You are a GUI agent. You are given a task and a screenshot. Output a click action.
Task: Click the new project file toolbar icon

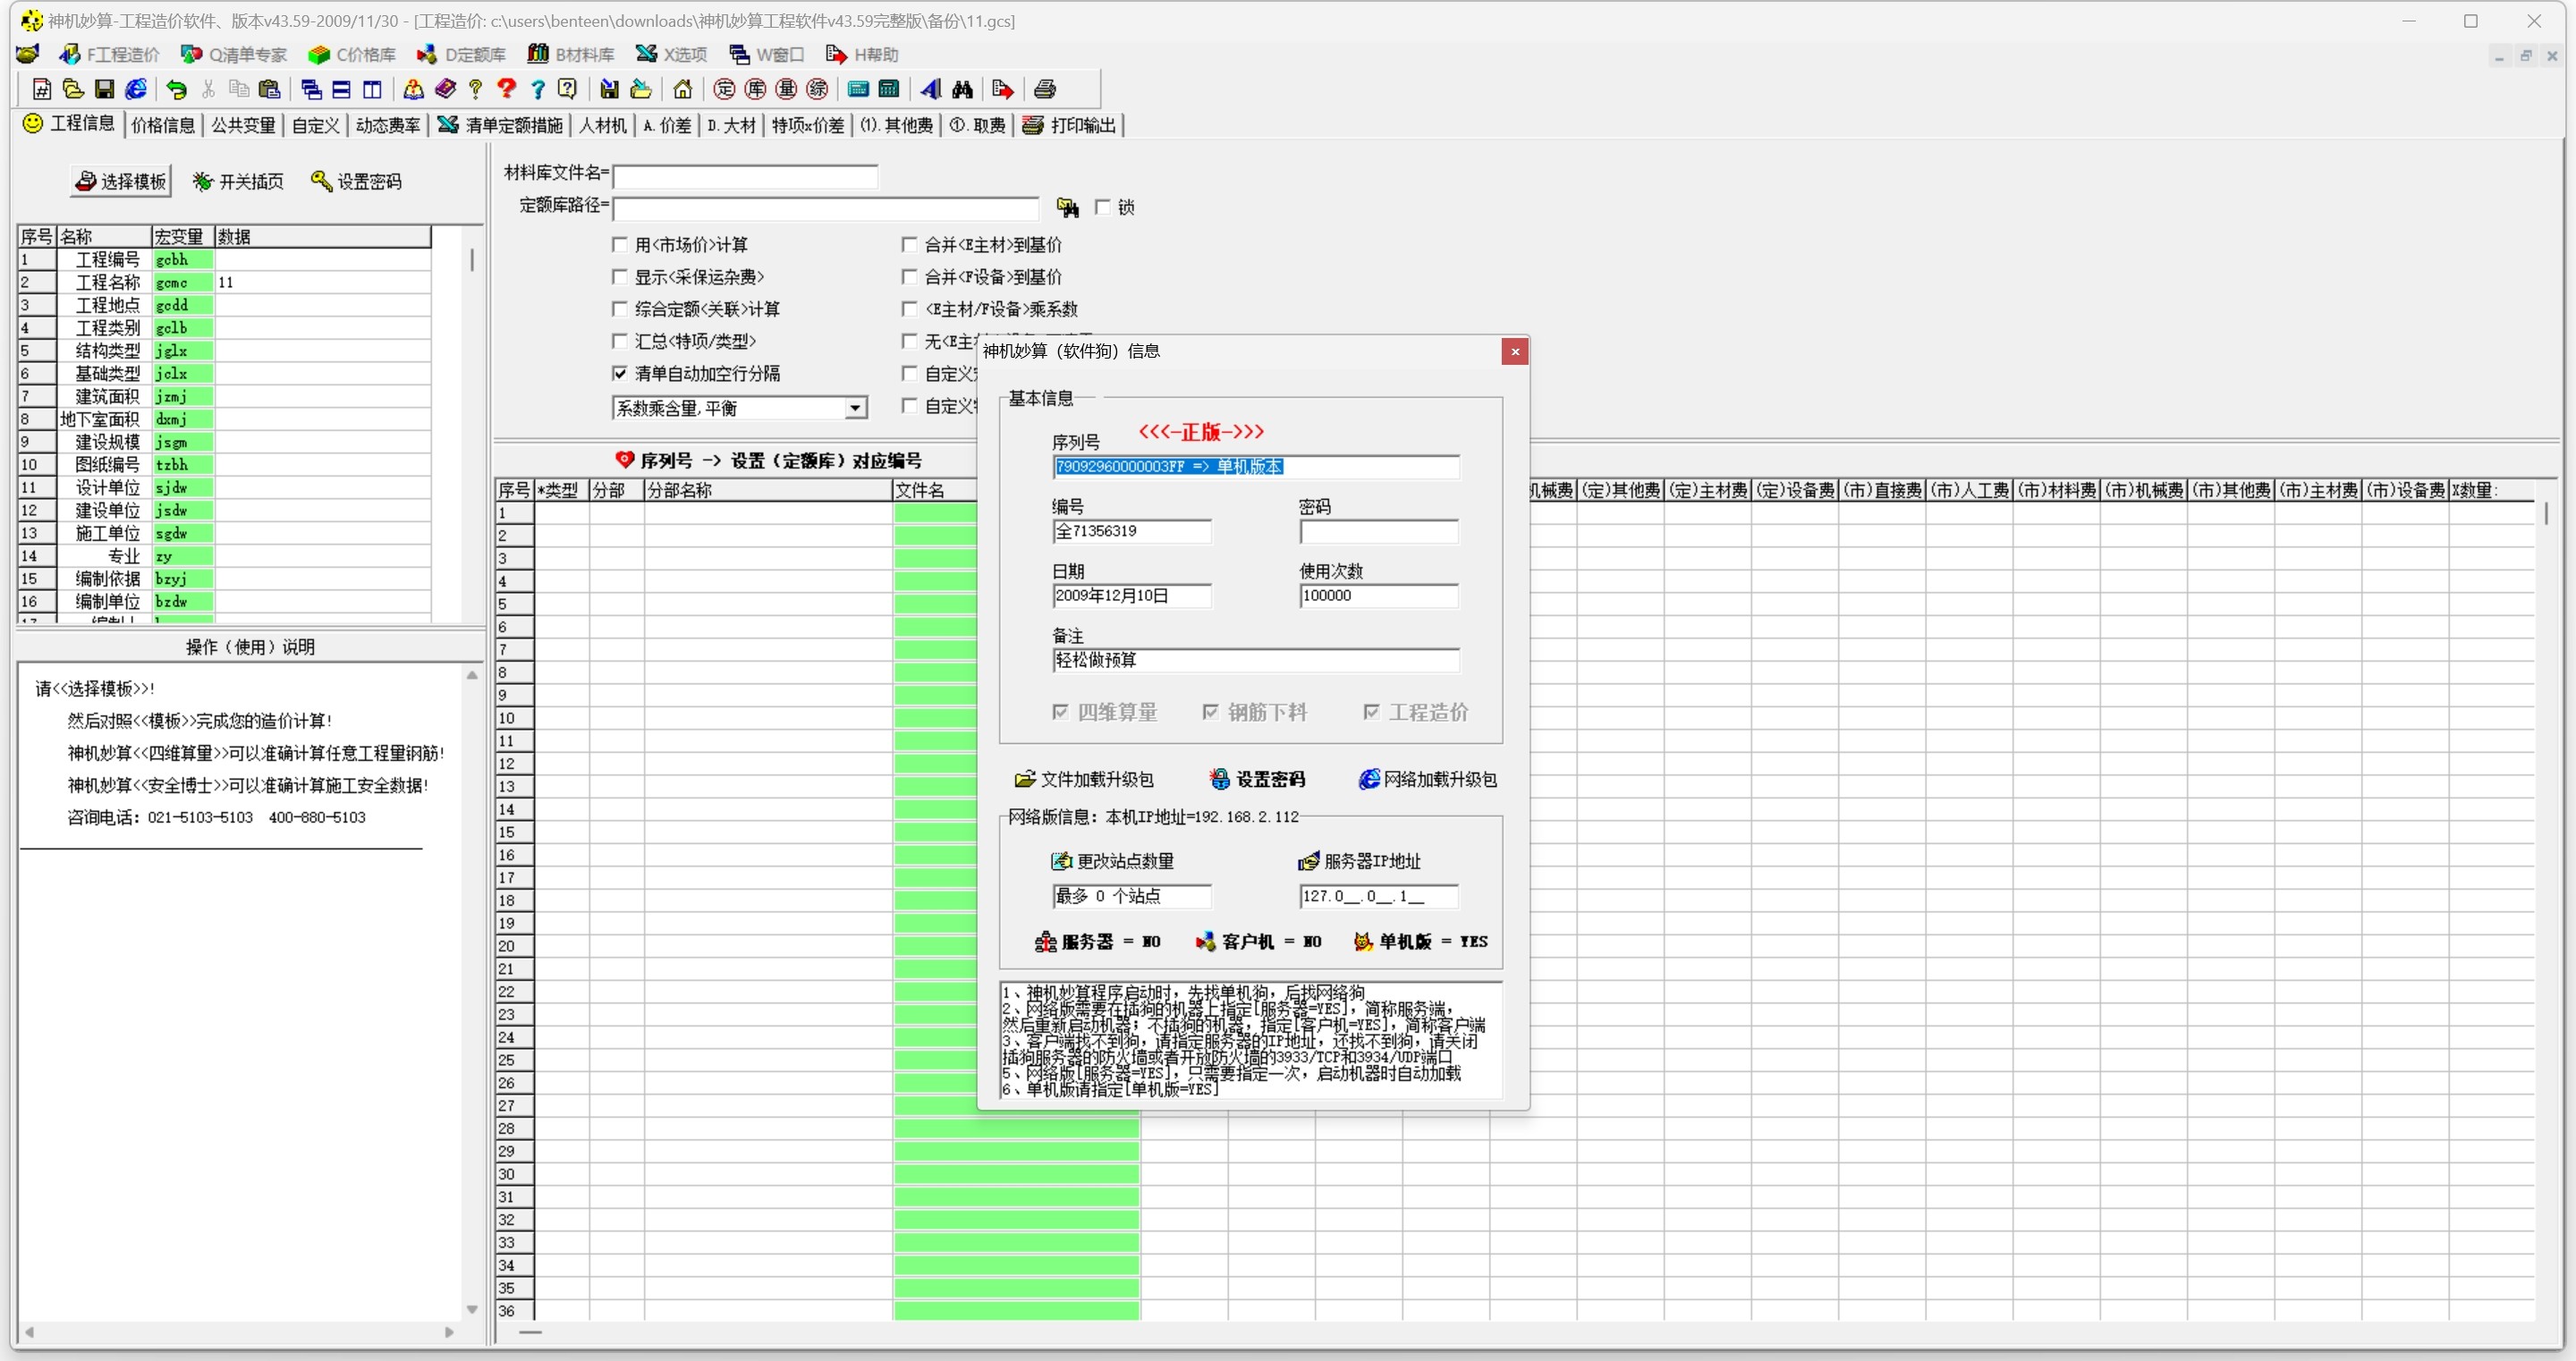[x=42, y=89]
